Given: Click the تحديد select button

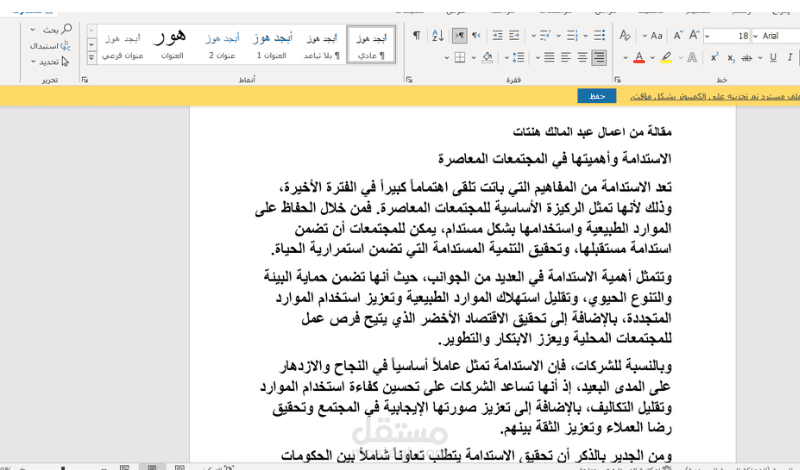Looking at the screenshot, I should 54,62.
